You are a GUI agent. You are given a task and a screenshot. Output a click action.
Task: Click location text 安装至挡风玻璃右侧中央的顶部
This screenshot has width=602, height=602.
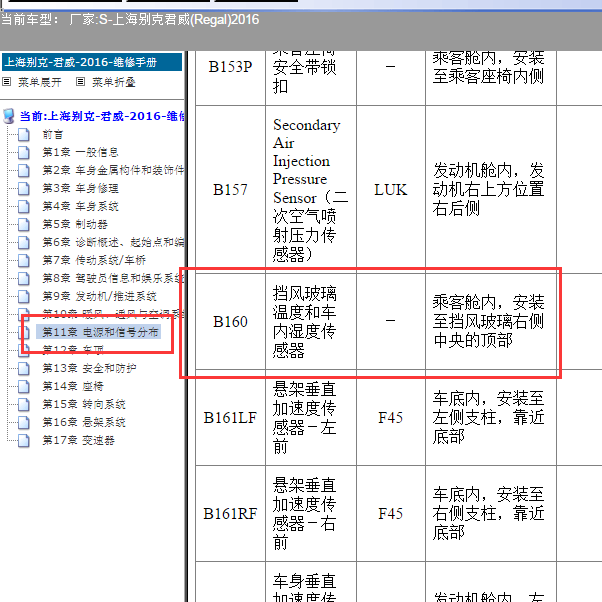pyautogui.click(x=488, y=322)
